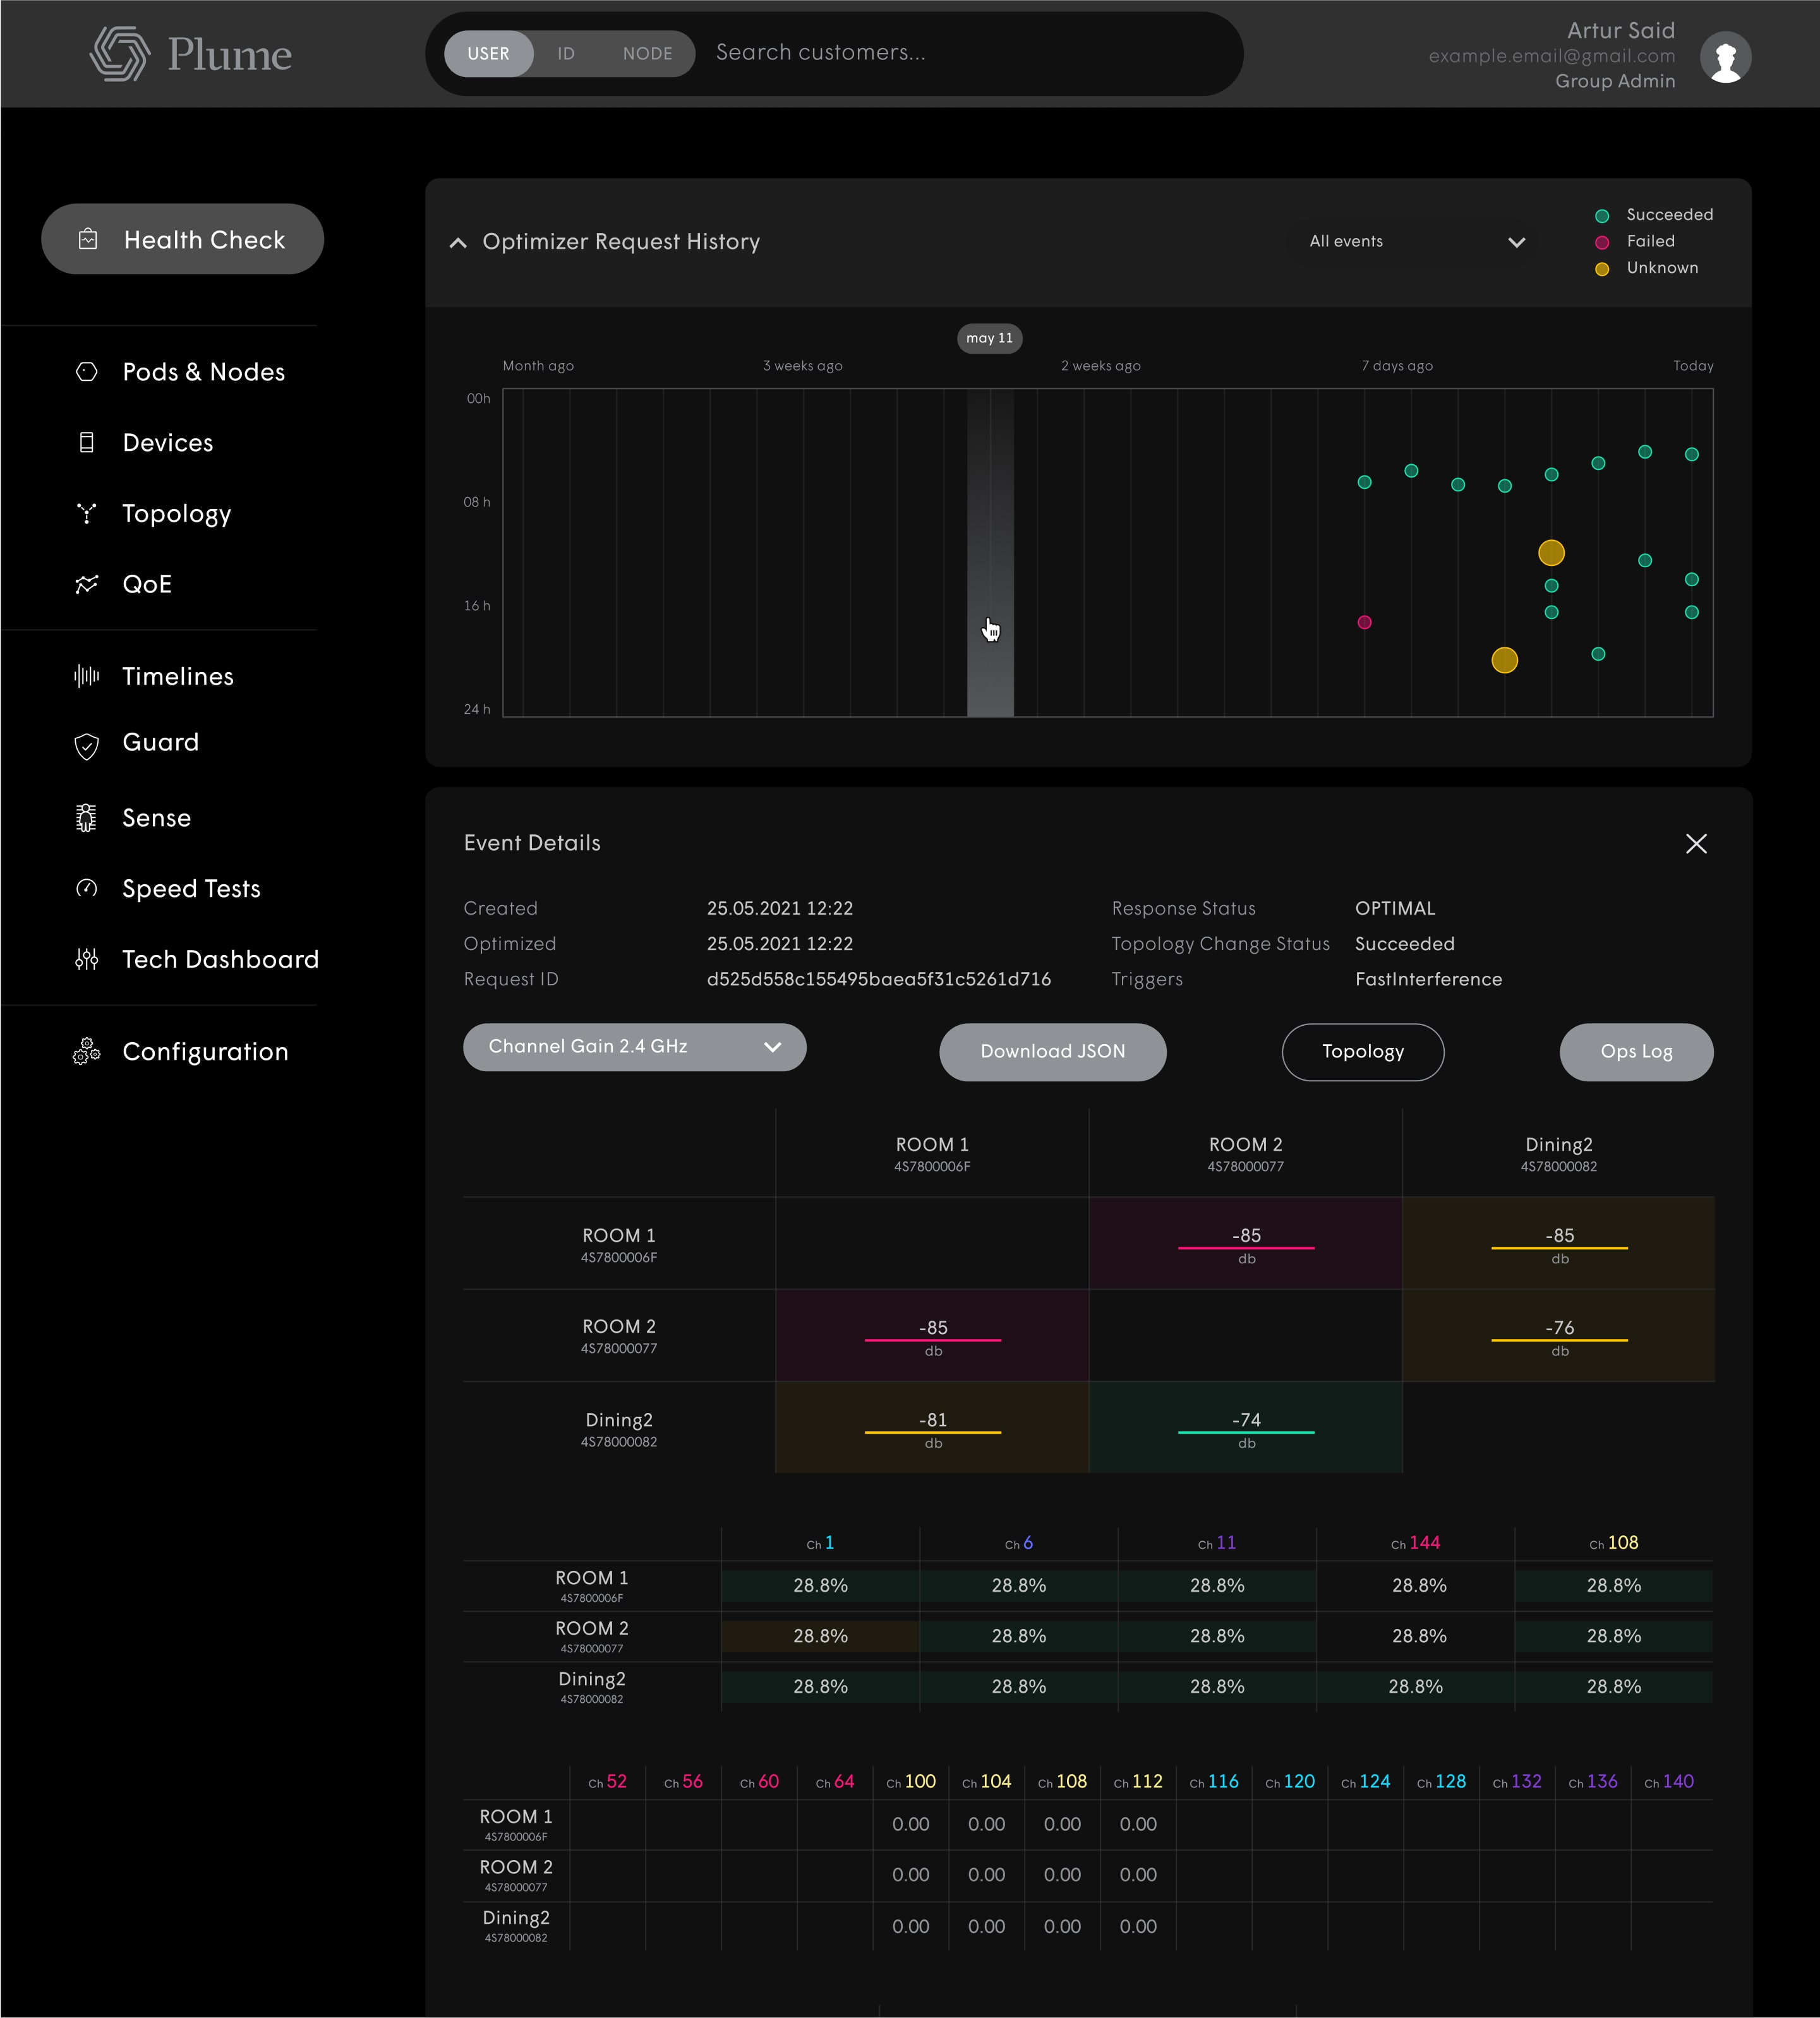Click the example.email@gmail.com text
The height and width of the screenshot is (2018, 1820).
coord(1552,56)
